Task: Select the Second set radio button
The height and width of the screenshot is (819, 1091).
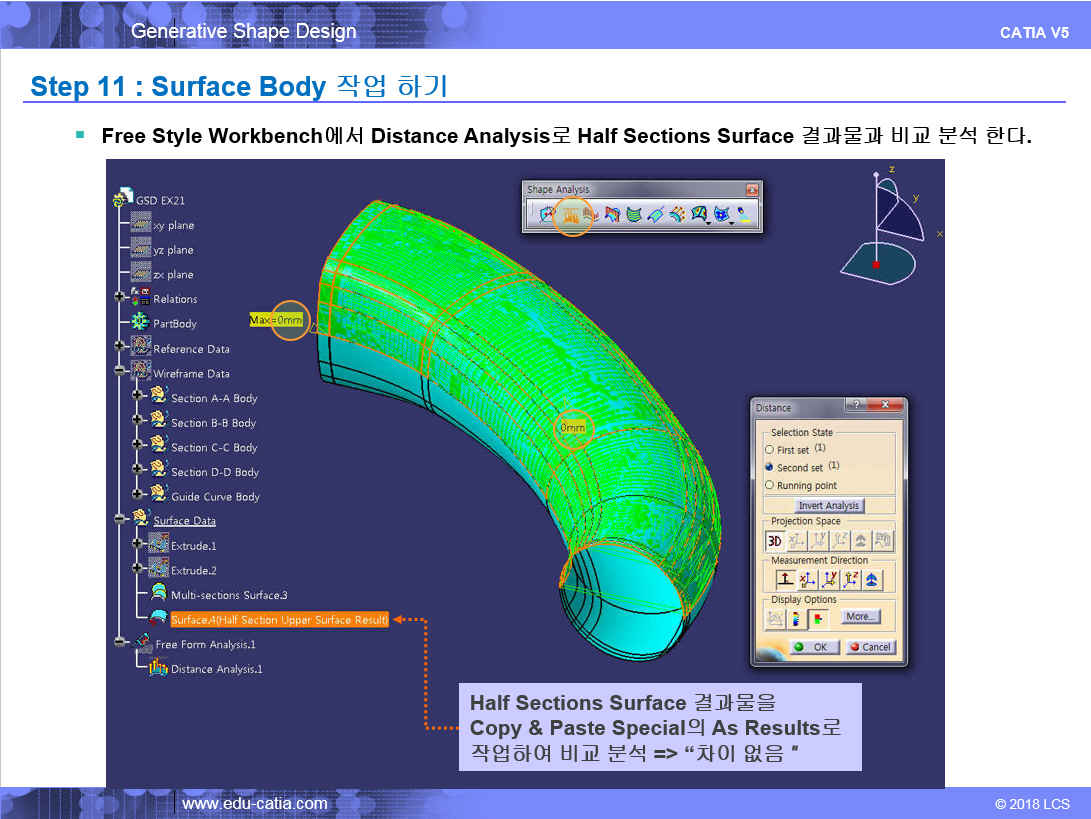Action: click(x=769, y=467)
